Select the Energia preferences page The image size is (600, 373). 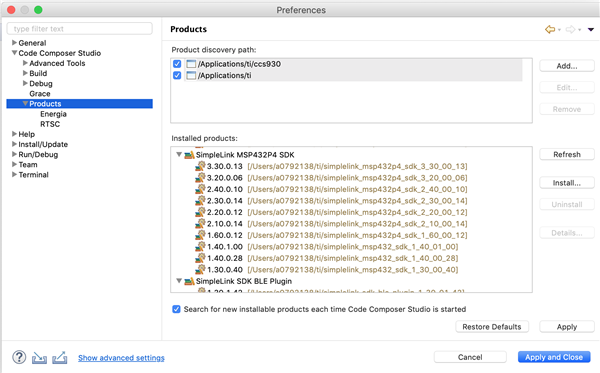click(53, 114)
